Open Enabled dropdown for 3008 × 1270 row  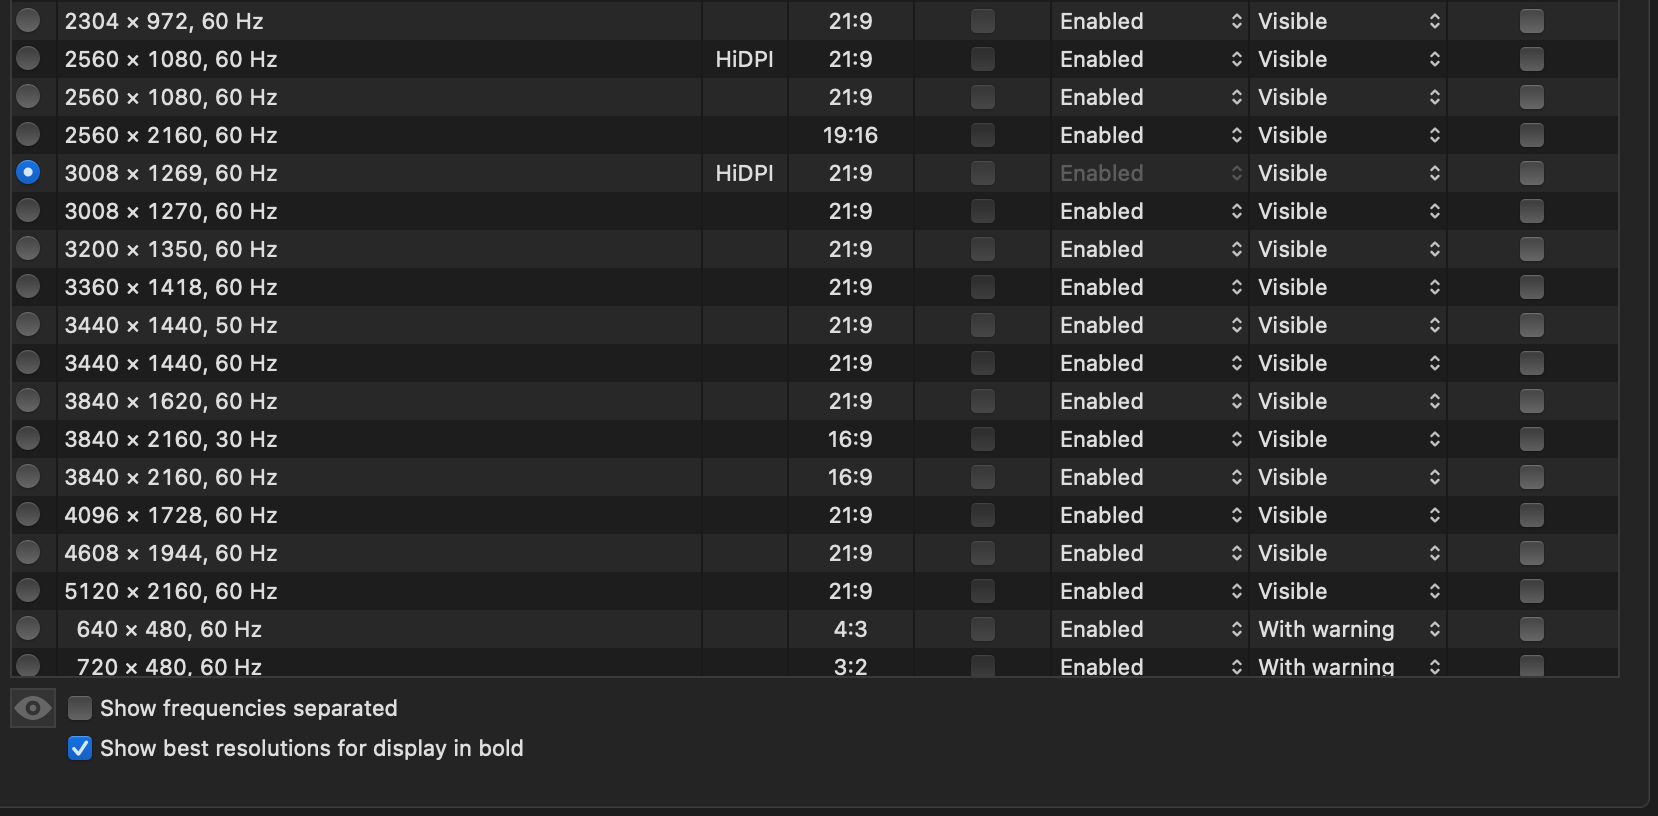[x=1150, y=211]
